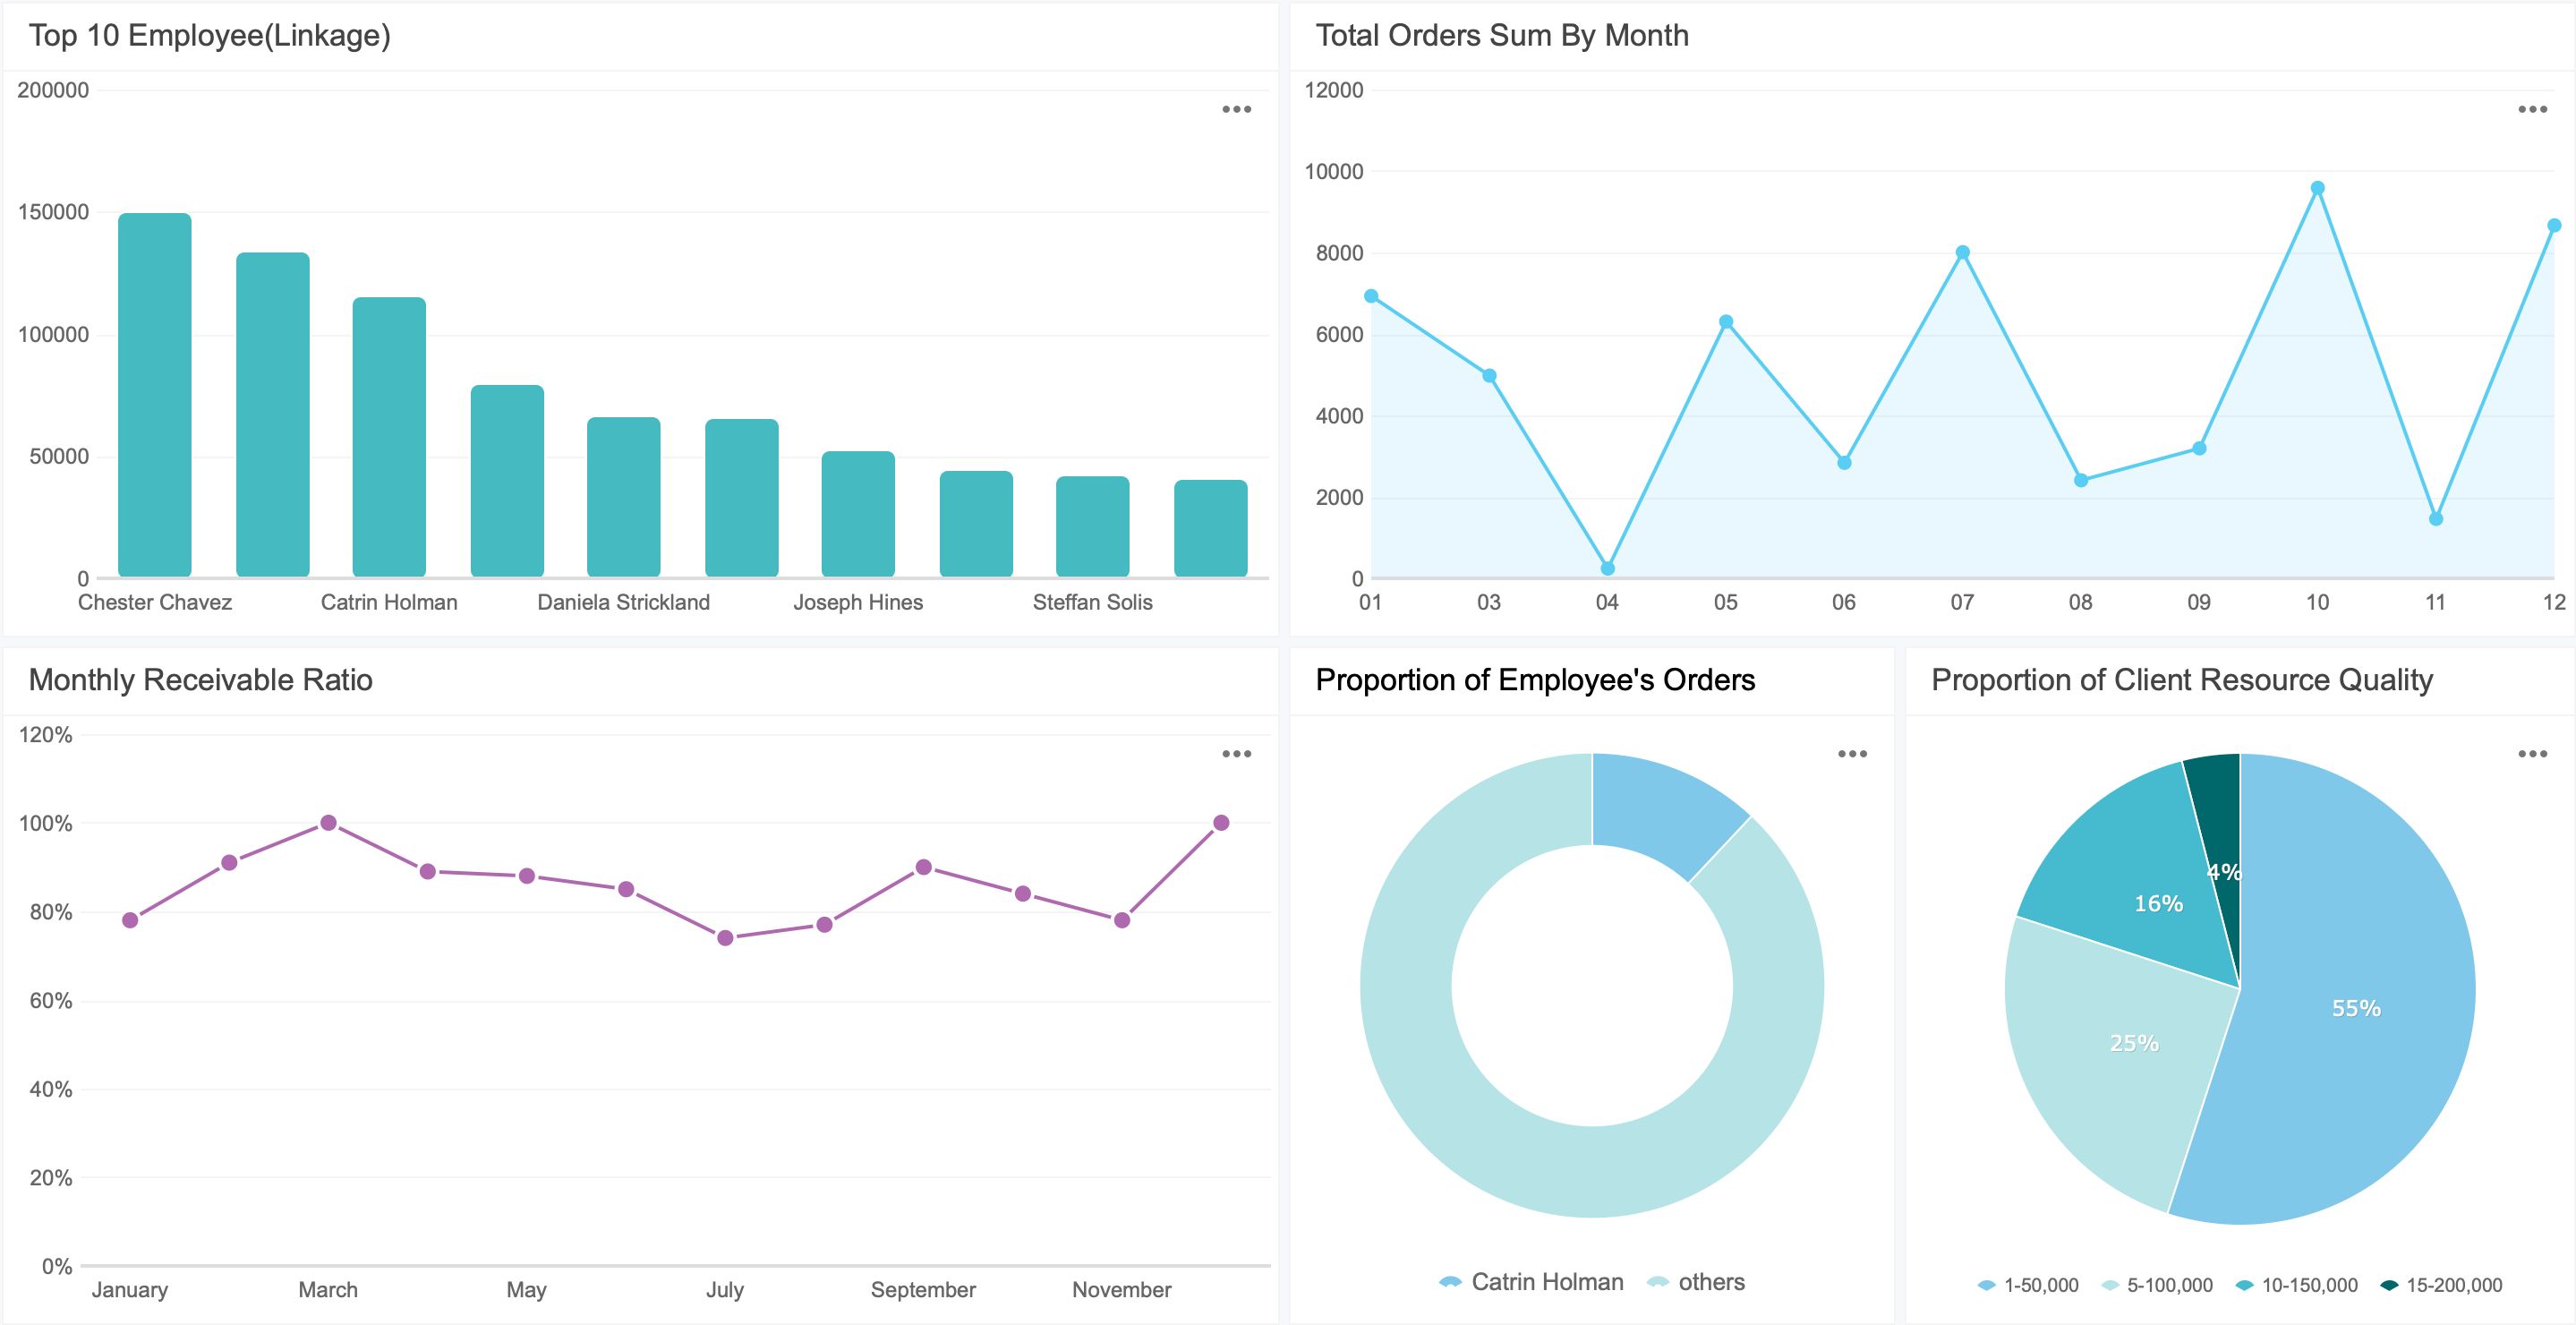Toggle the 10-150,000 legend entry

point(2296,1285)
